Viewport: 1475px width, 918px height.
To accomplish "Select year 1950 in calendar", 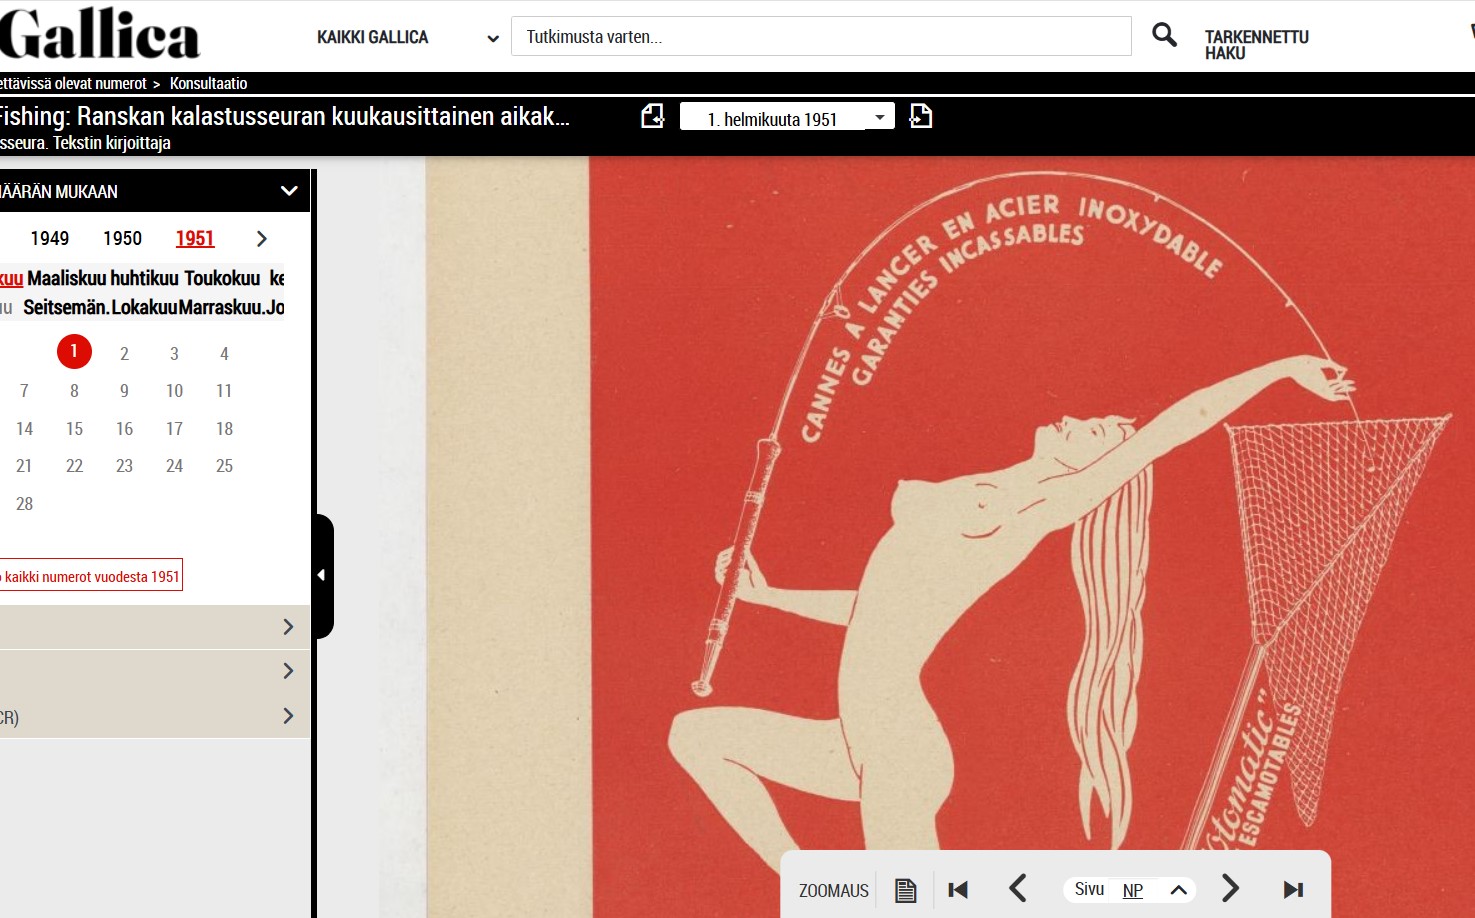I will click(122, 238).
